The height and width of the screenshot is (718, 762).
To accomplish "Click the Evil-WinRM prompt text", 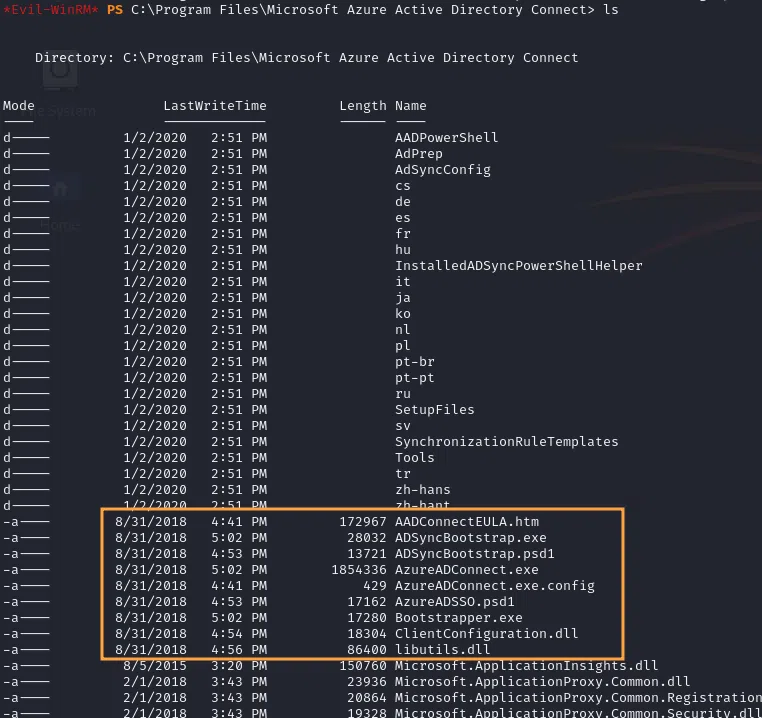I will [x=49, y=9].
